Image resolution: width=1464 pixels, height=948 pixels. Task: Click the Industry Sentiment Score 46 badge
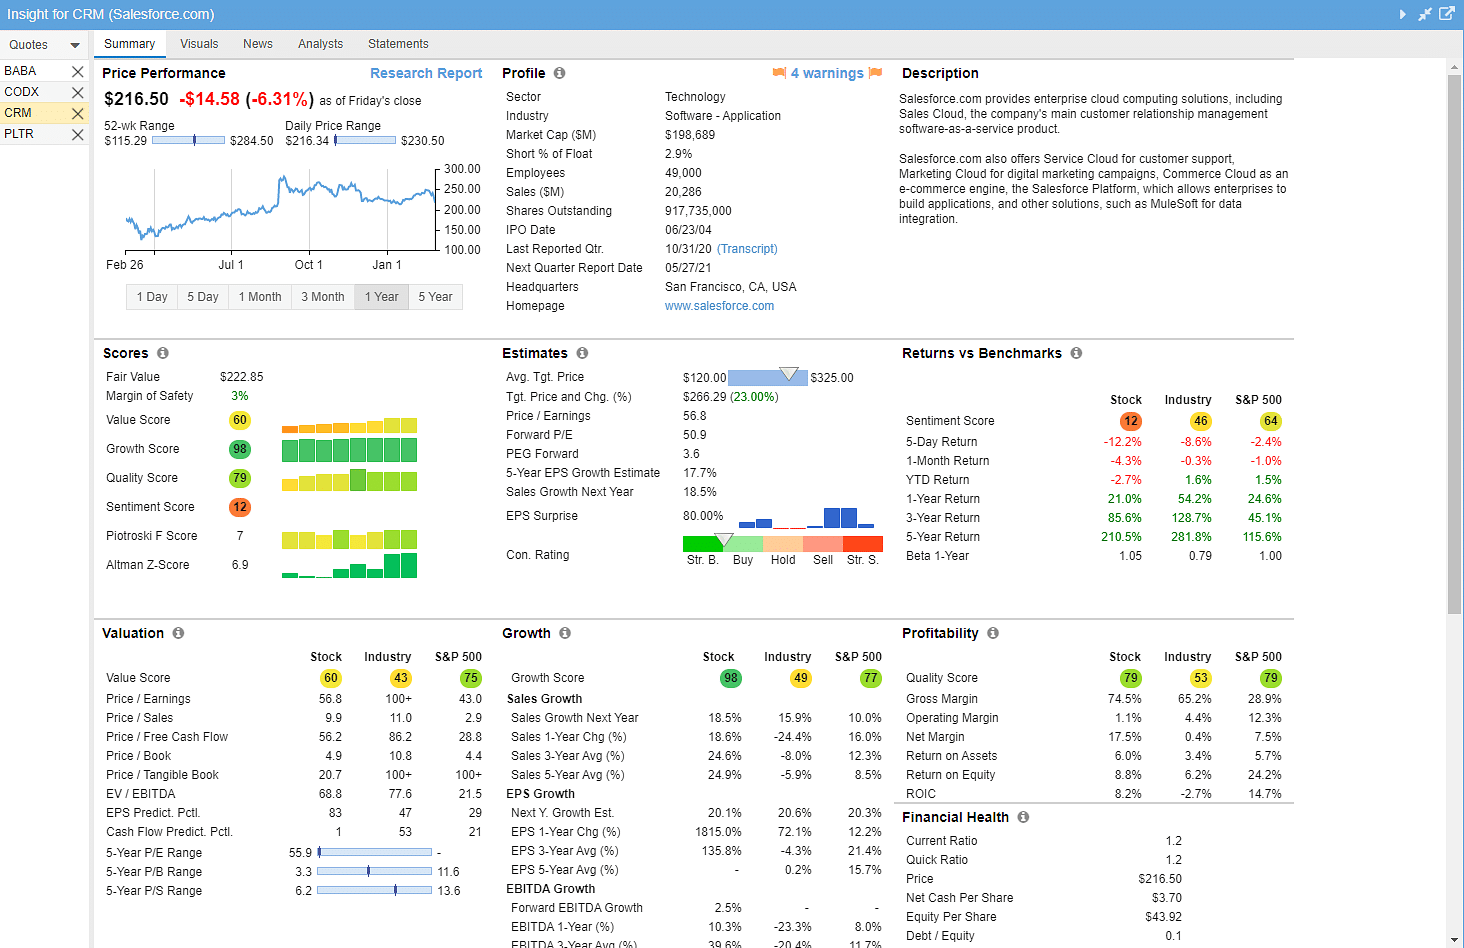coord(1201,422)
